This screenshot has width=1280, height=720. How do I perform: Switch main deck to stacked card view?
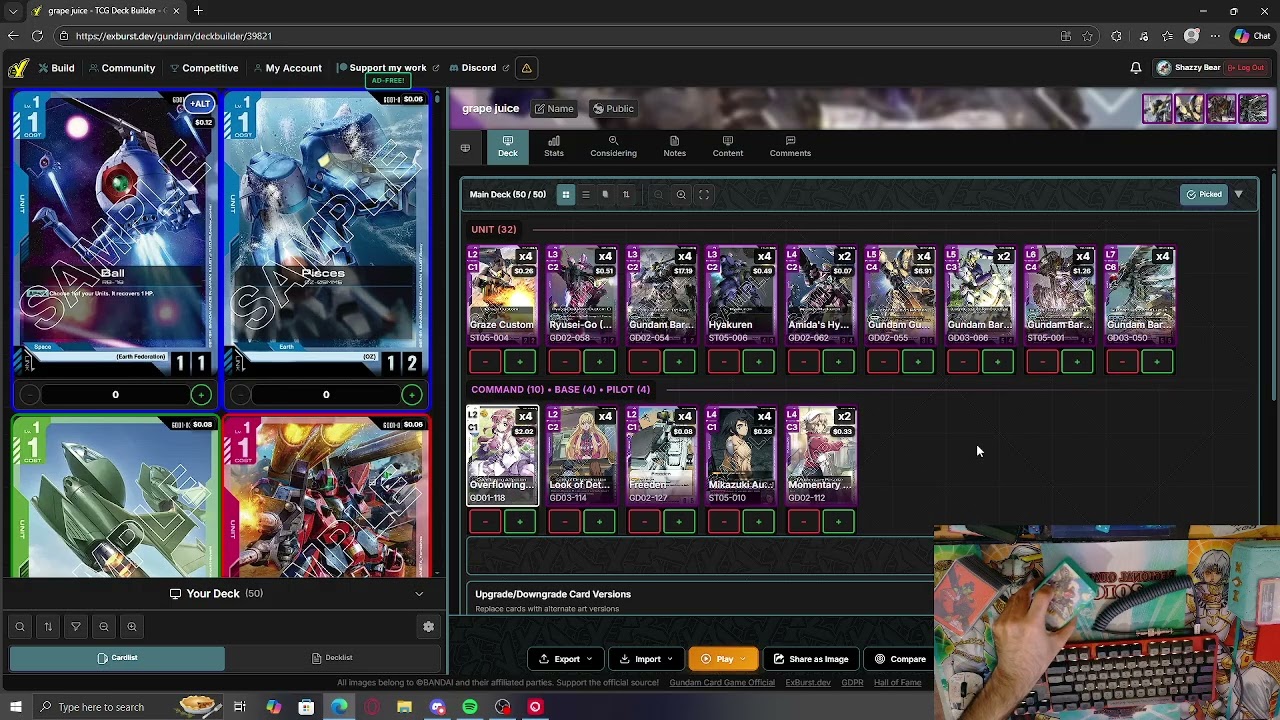606,195
